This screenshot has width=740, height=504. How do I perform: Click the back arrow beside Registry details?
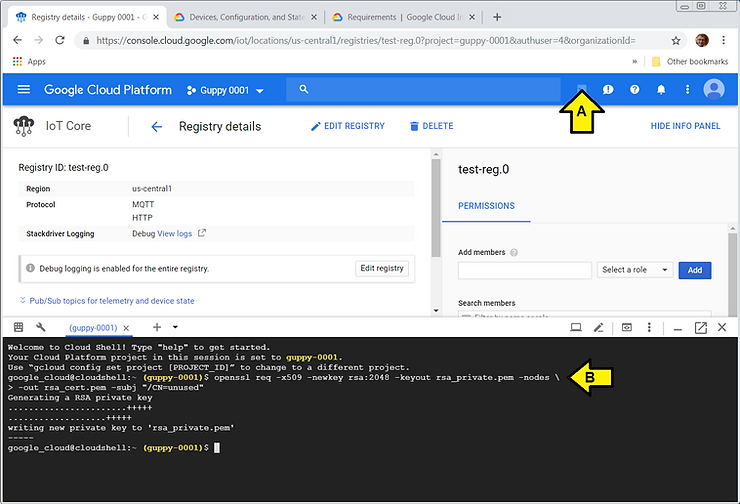[156, 127]
